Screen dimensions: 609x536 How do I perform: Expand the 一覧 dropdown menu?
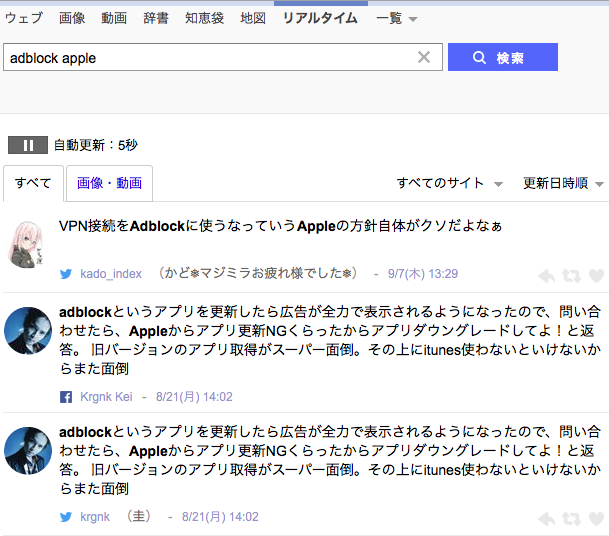[x=397, y=18]
